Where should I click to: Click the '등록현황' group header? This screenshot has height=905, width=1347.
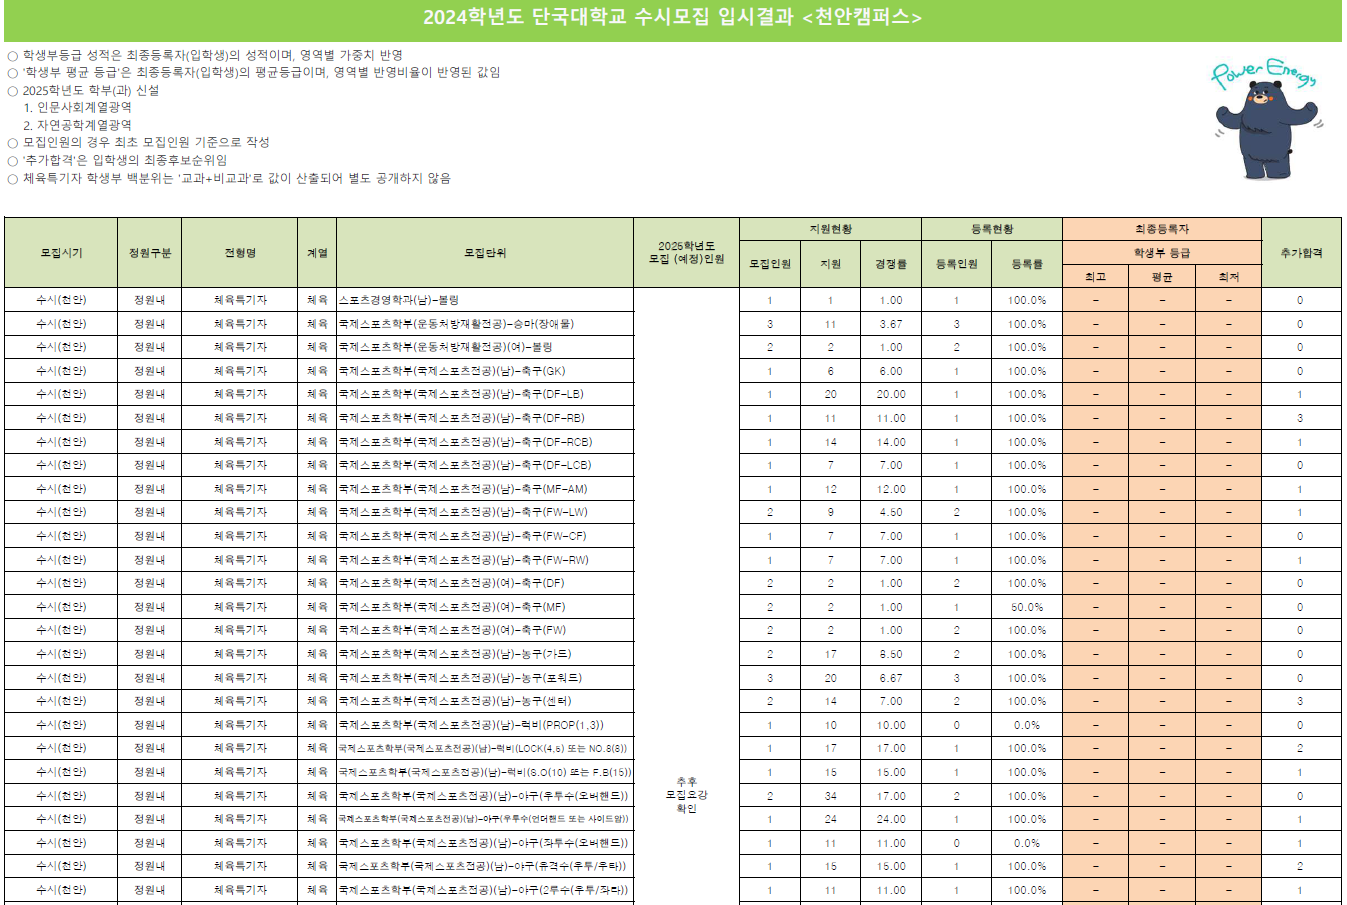(x=992, y=229)
